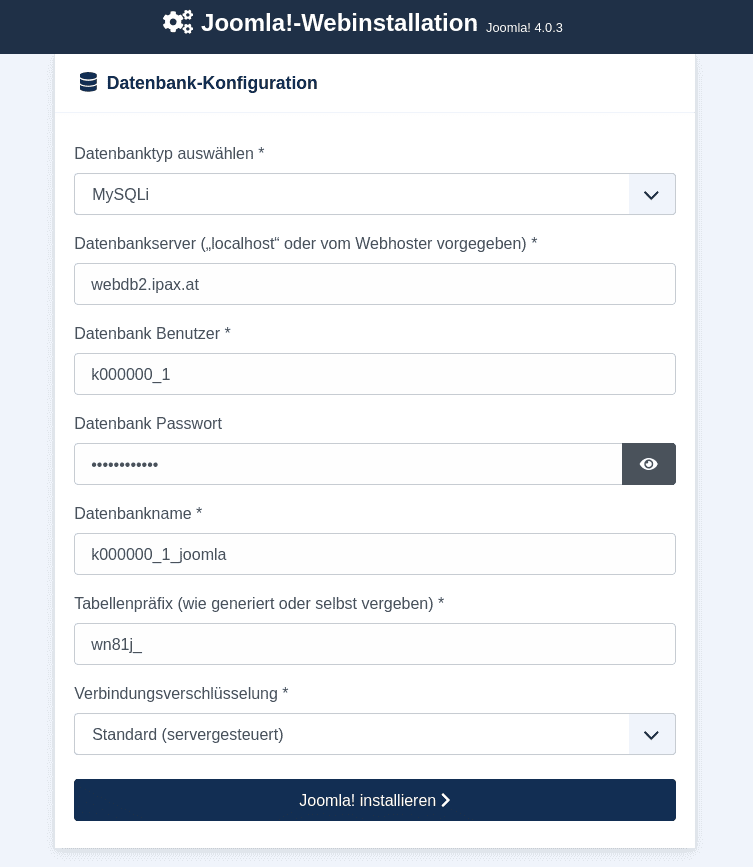
Task: Click the arrow of the database type selector
Action: point(652,194)
